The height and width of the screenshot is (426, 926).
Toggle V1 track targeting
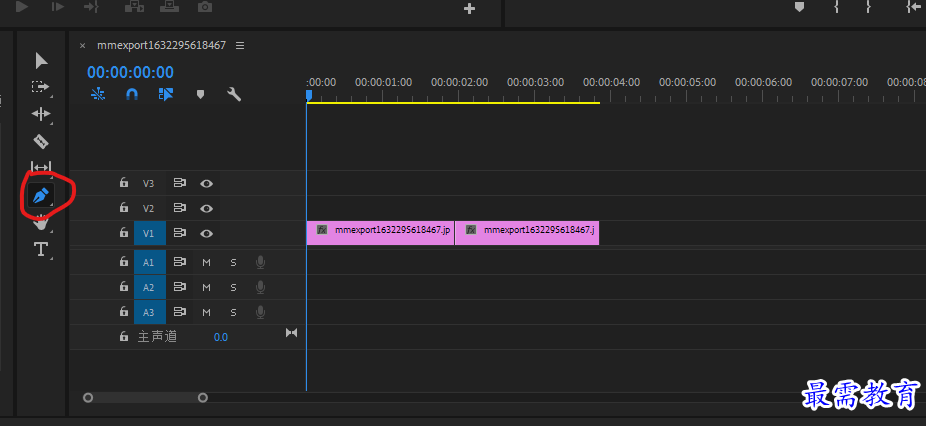pos(150,233)
